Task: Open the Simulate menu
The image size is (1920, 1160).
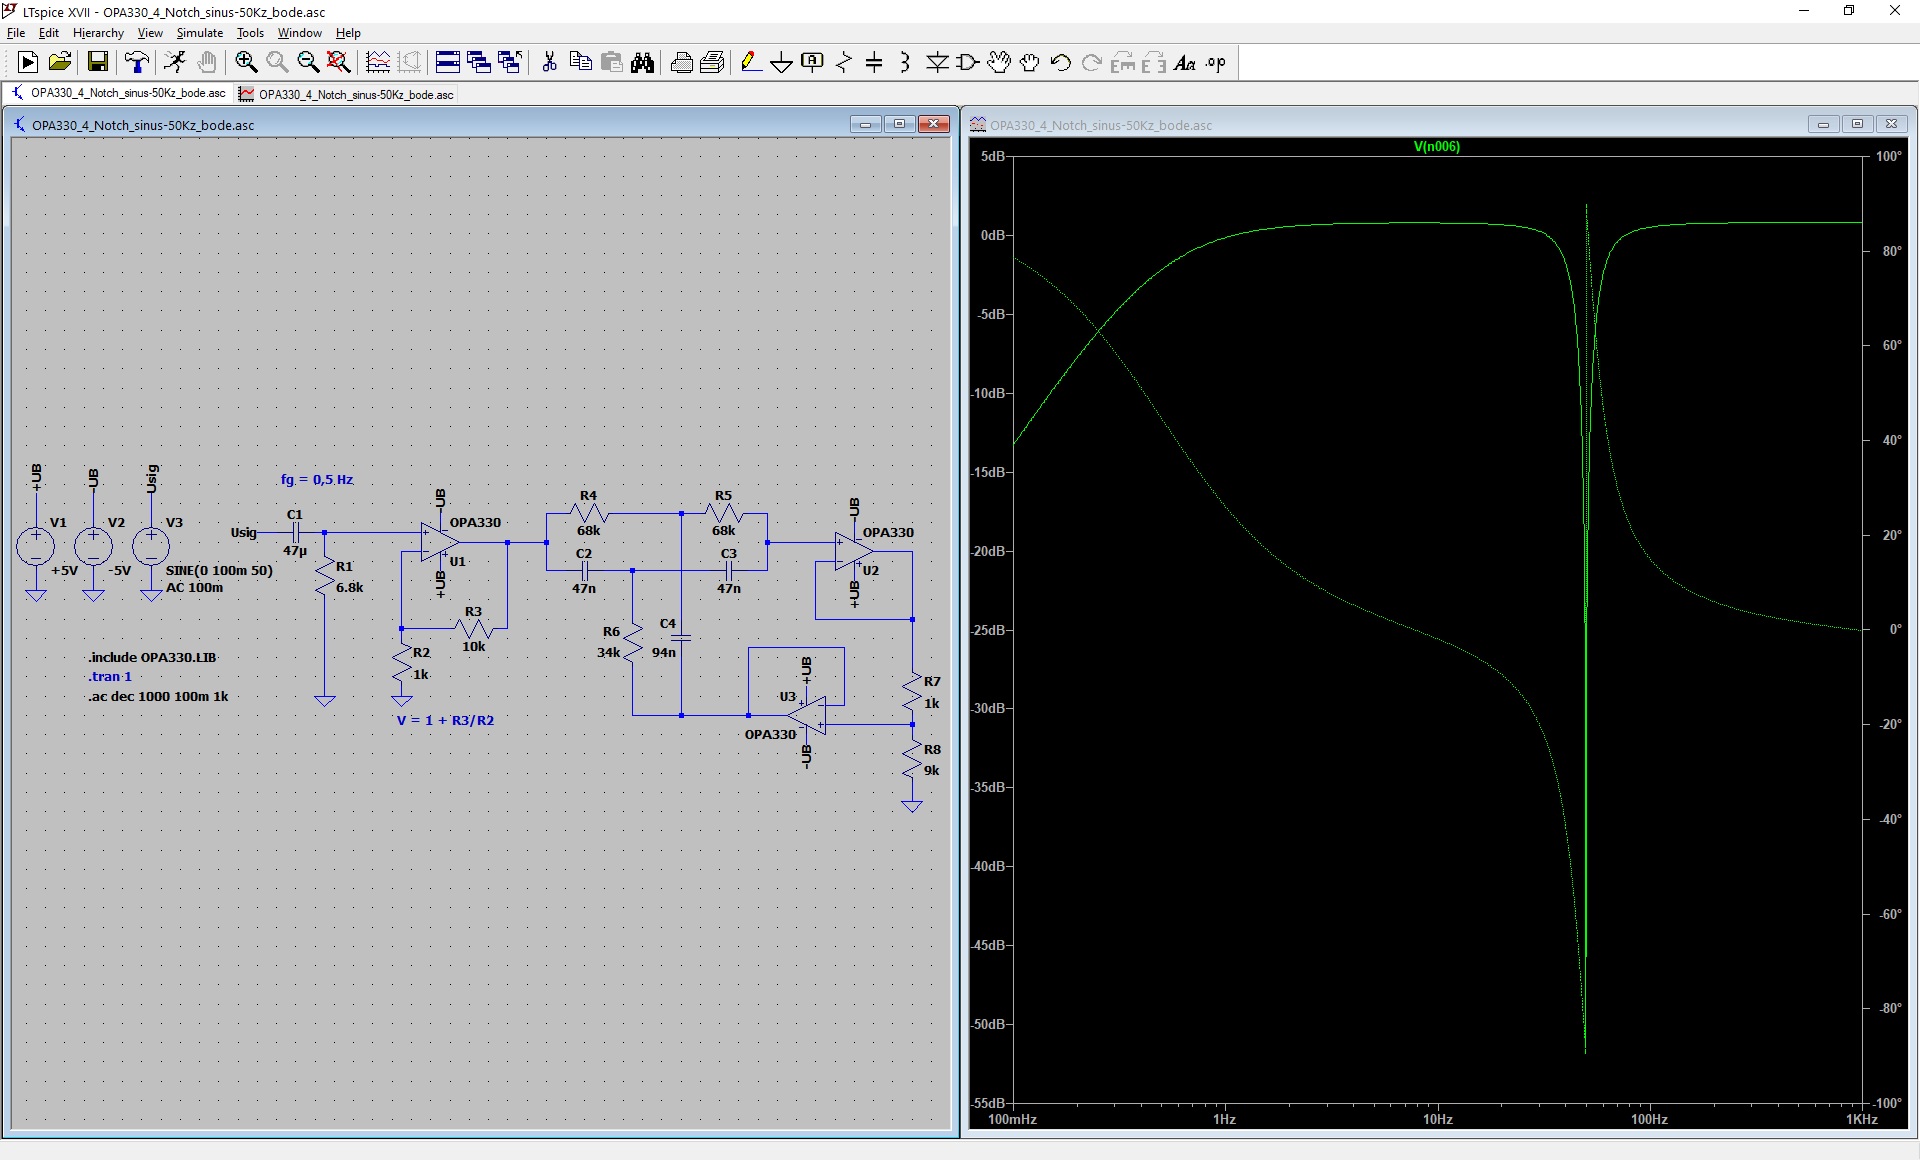Action: point(200,33)
